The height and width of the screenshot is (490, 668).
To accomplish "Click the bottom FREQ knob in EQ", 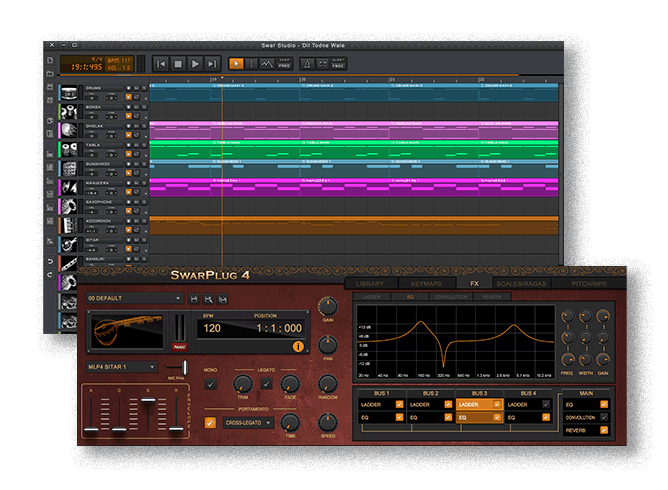I will click(567, 360).
